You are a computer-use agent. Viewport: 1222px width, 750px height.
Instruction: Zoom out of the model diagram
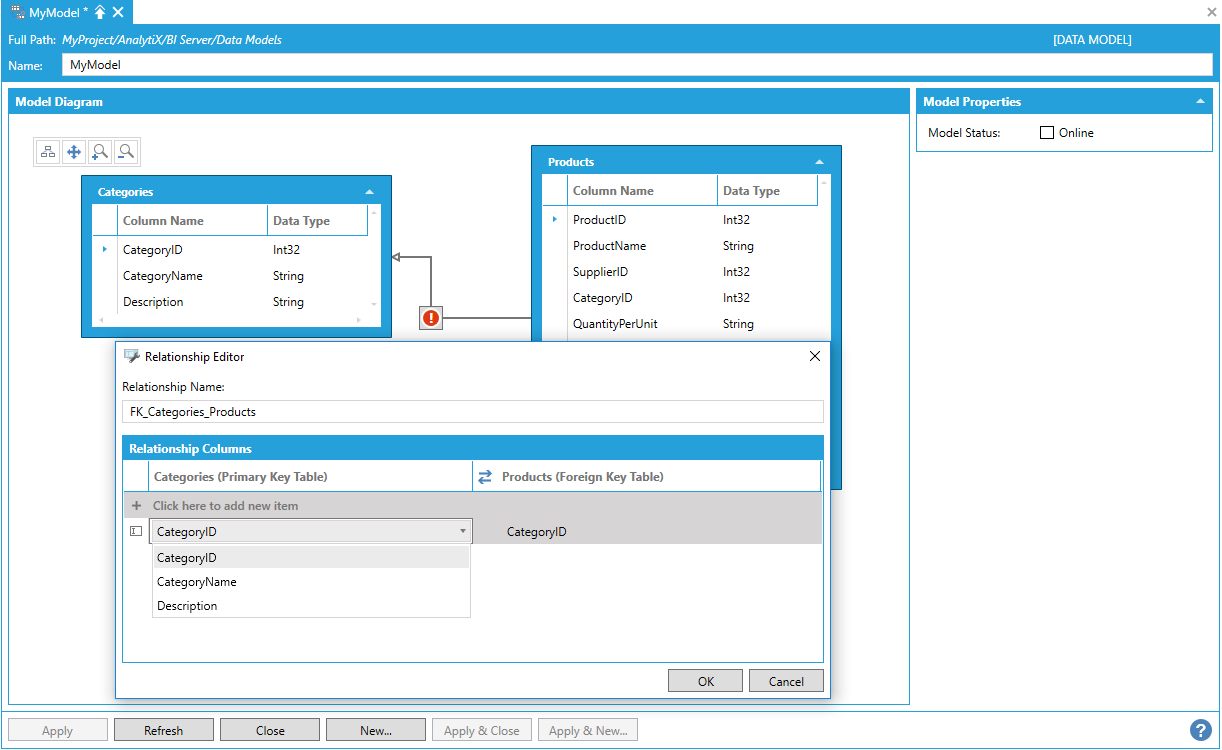126,152
